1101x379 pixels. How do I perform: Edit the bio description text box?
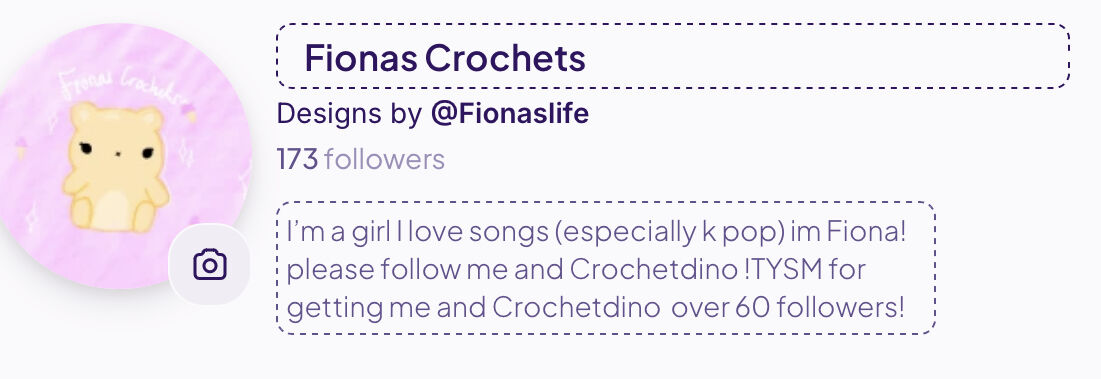606,268
